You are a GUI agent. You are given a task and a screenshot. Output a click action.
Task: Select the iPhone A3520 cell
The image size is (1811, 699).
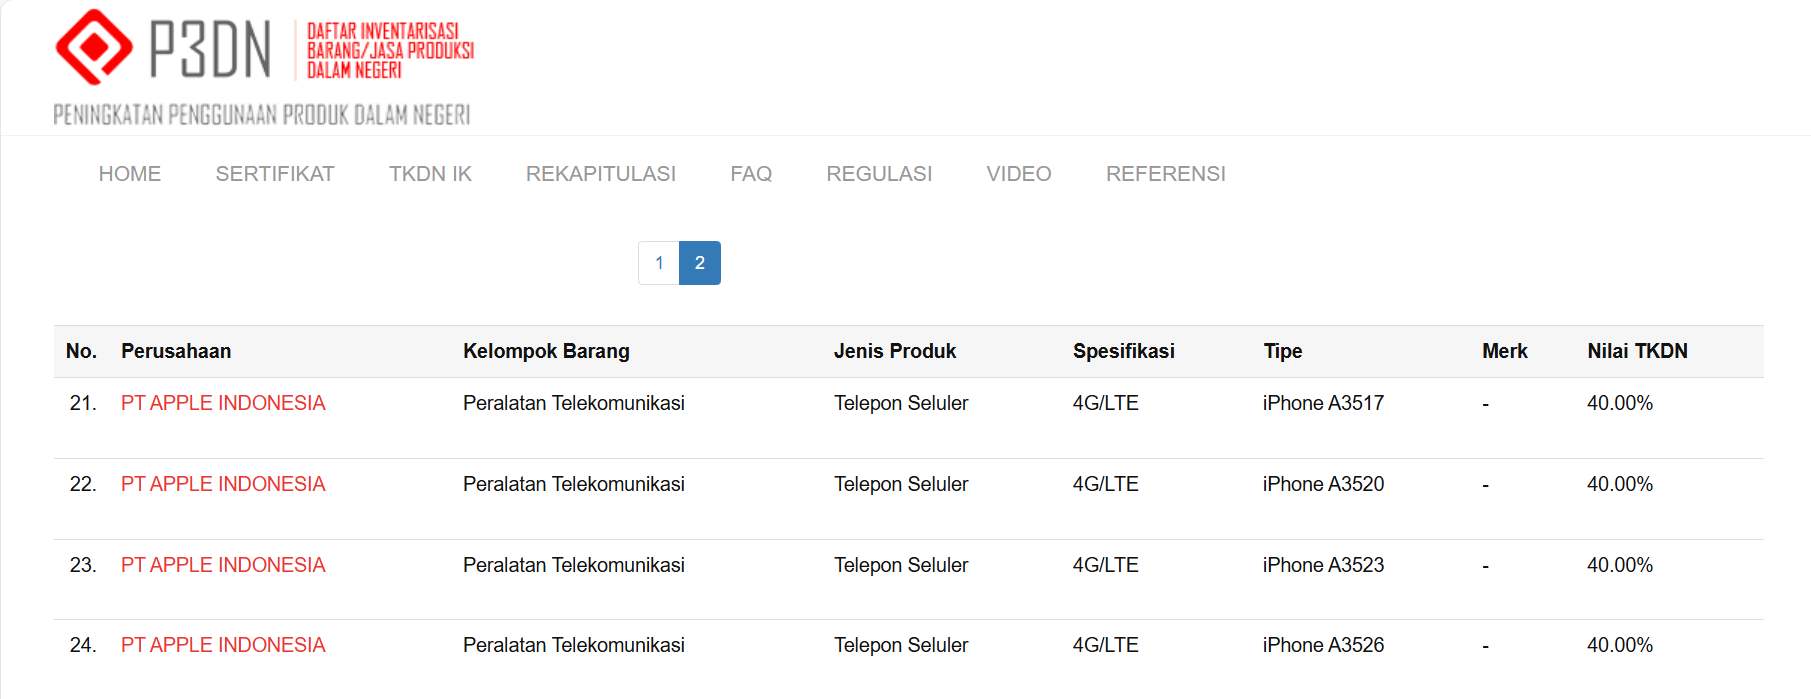[1323, 484]
